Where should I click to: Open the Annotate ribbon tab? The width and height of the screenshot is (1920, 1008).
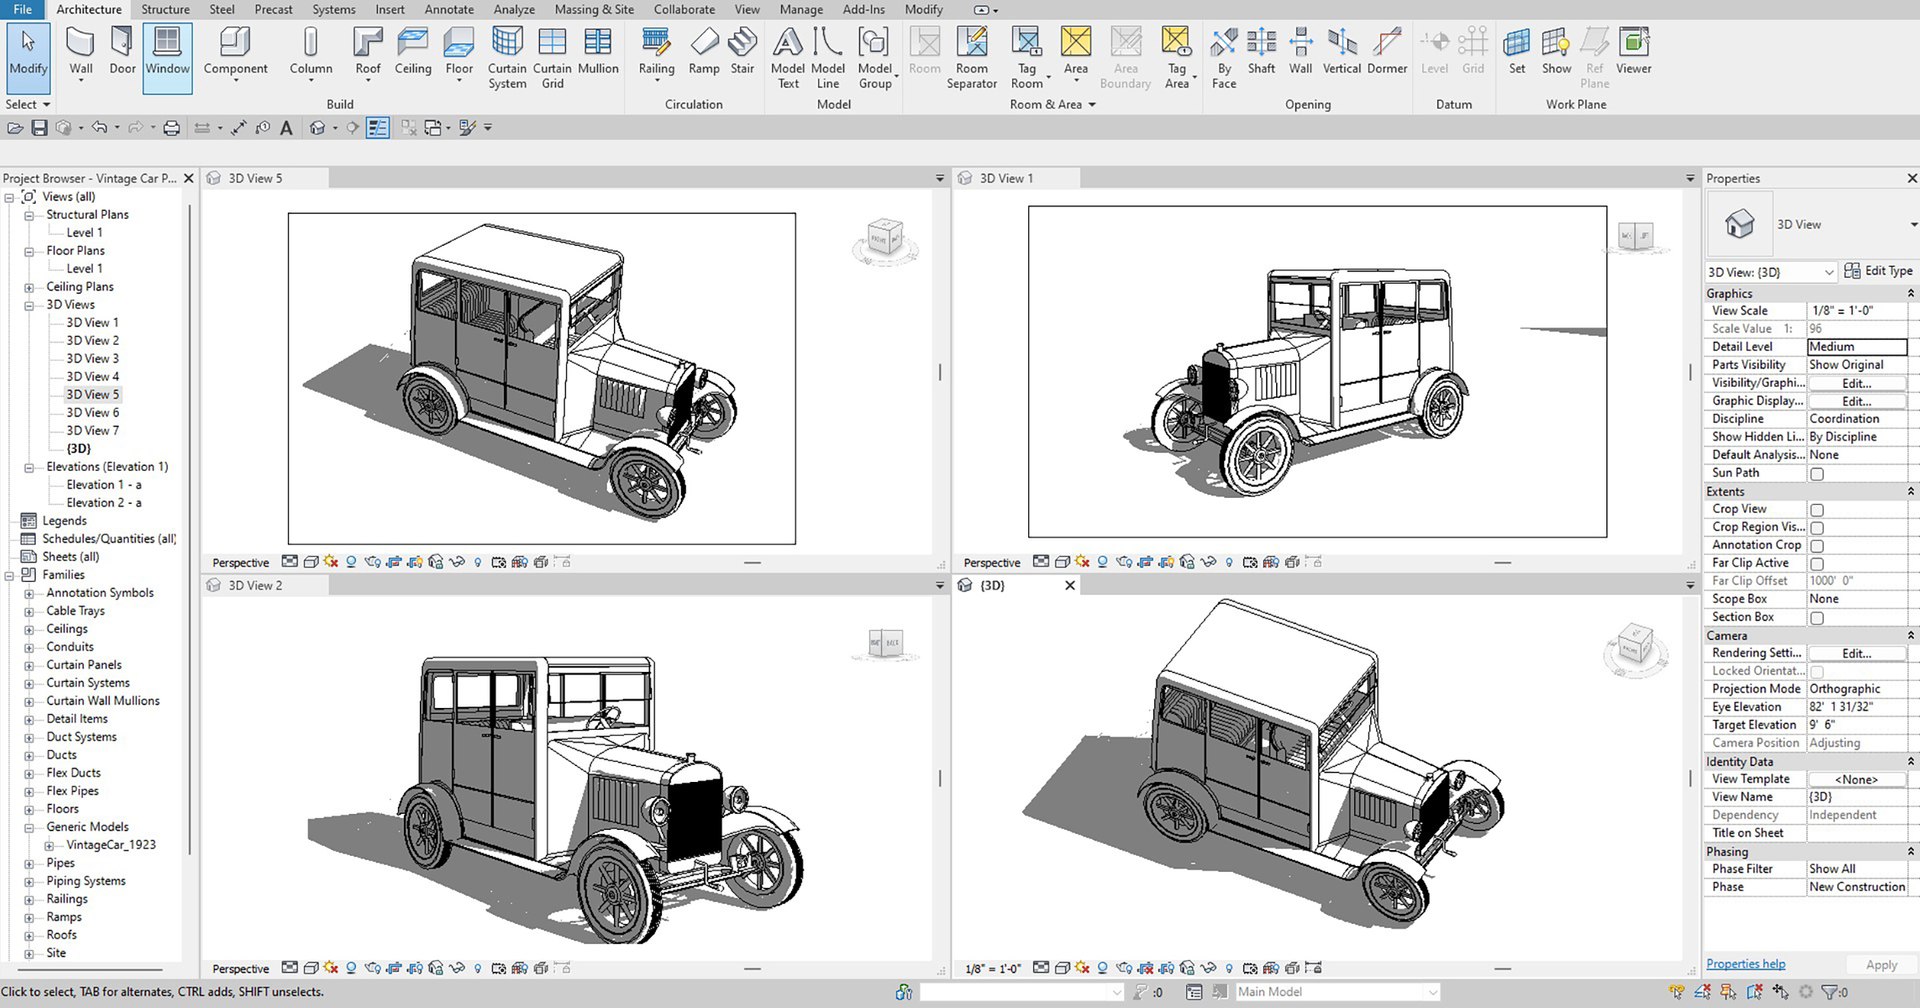449,9
